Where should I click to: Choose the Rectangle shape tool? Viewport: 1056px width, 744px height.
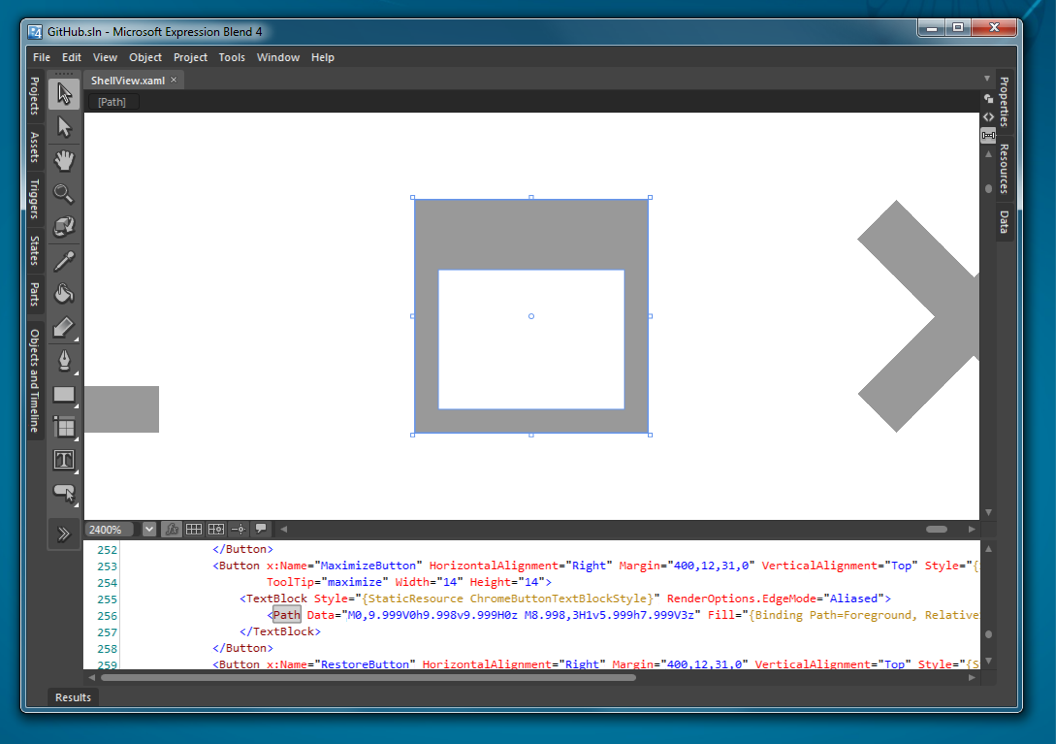tap(65, 394)
